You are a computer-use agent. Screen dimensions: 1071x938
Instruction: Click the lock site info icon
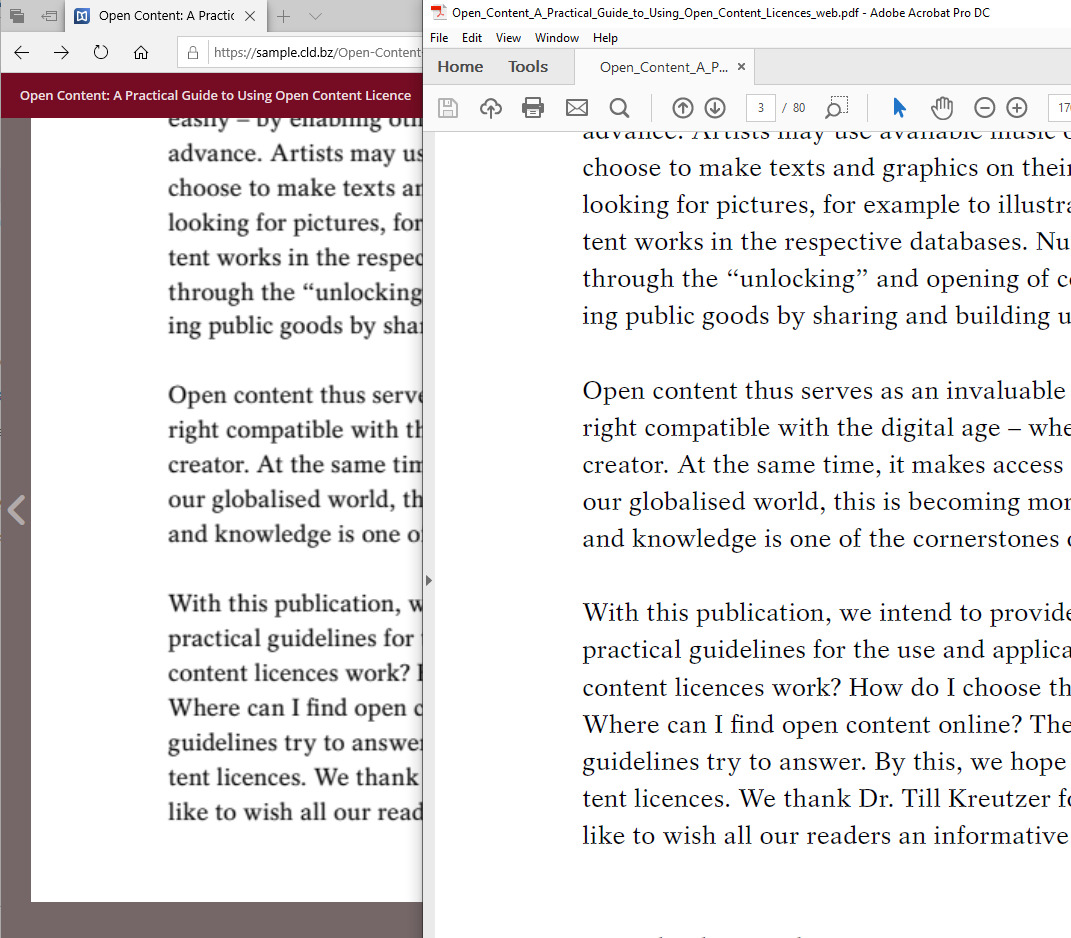click(193, 53)
